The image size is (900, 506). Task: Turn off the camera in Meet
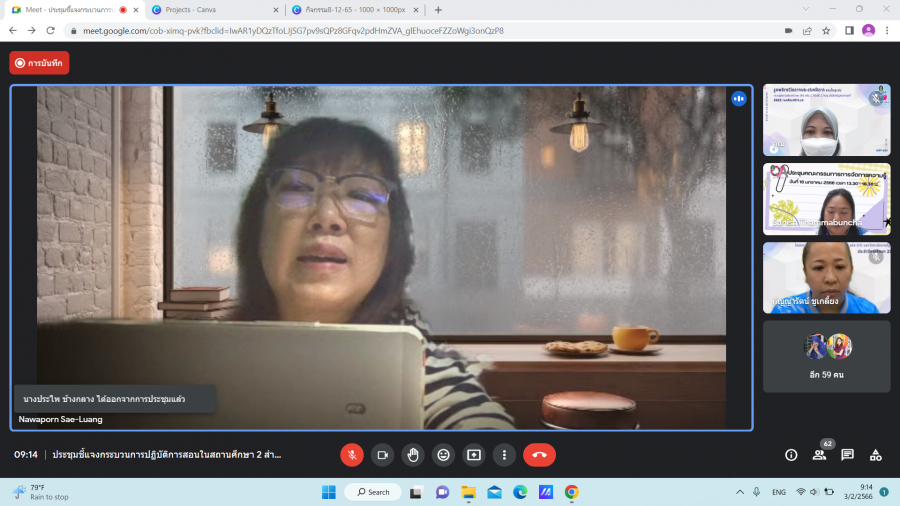click(x=382, y=455)
